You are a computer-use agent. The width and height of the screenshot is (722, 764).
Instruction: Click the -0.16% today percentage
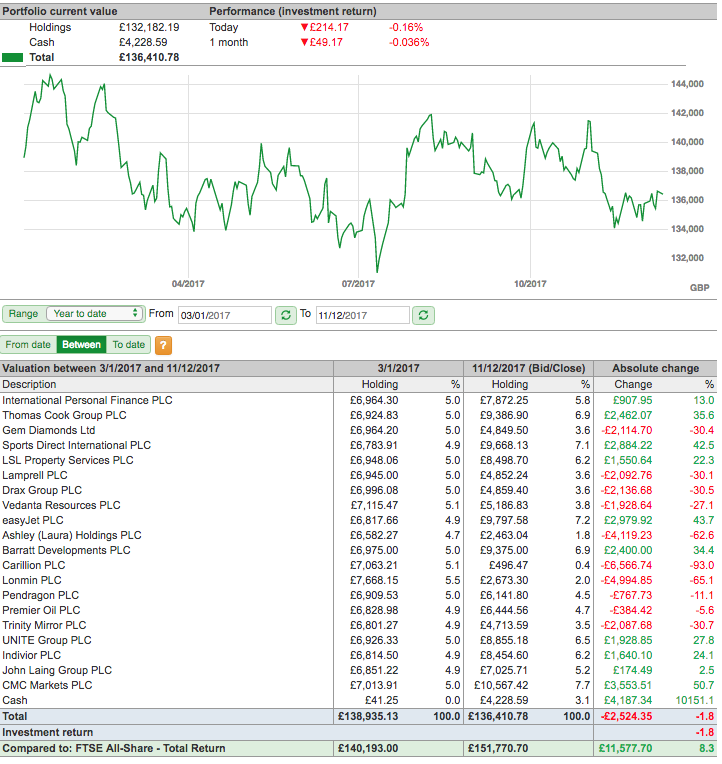[406, 27]
